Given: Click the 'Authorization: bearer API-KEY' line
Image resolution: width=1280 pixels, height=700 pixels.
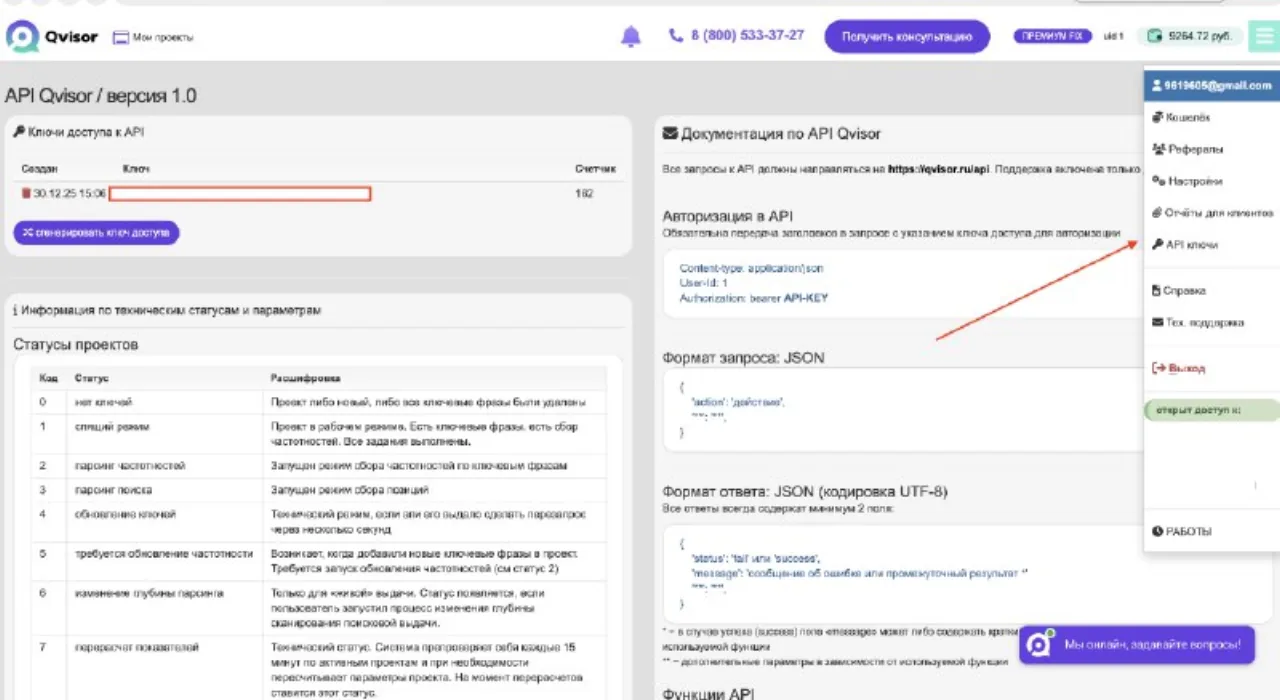Looking at the screenshot, I should [x=754, y=298].
